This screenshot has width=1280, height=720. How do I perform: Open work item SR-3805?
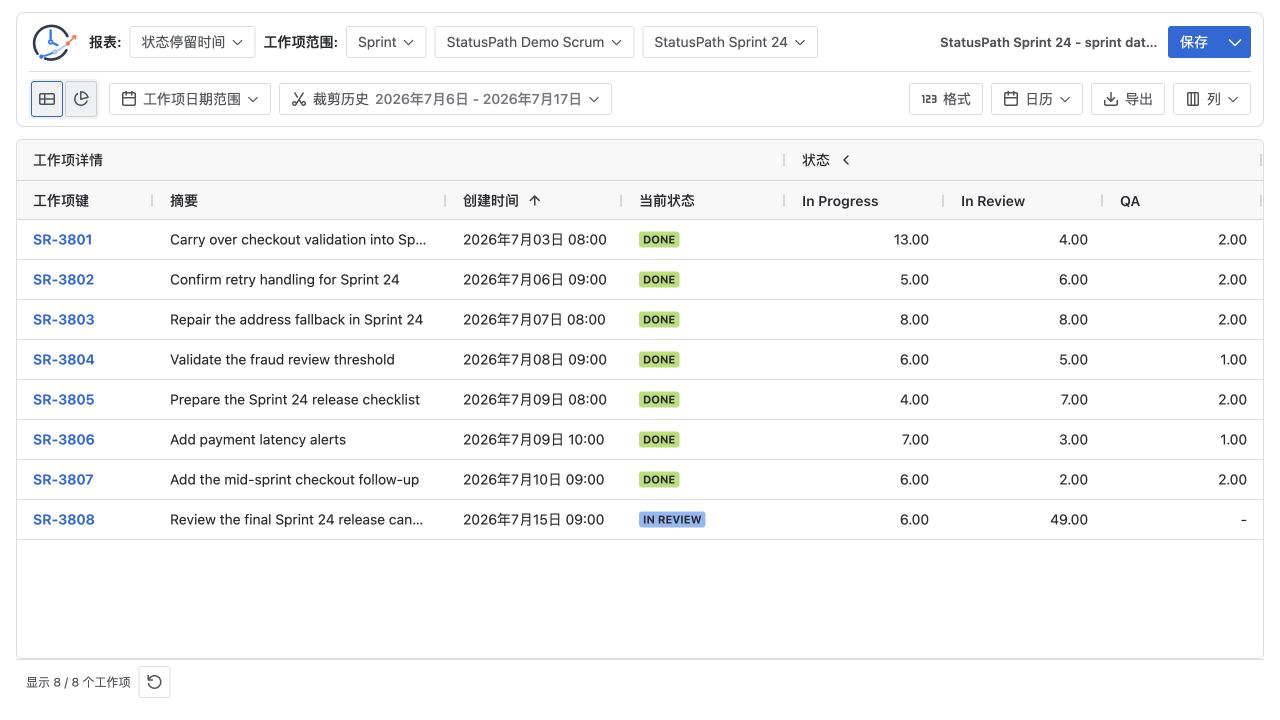pos(63,400)
